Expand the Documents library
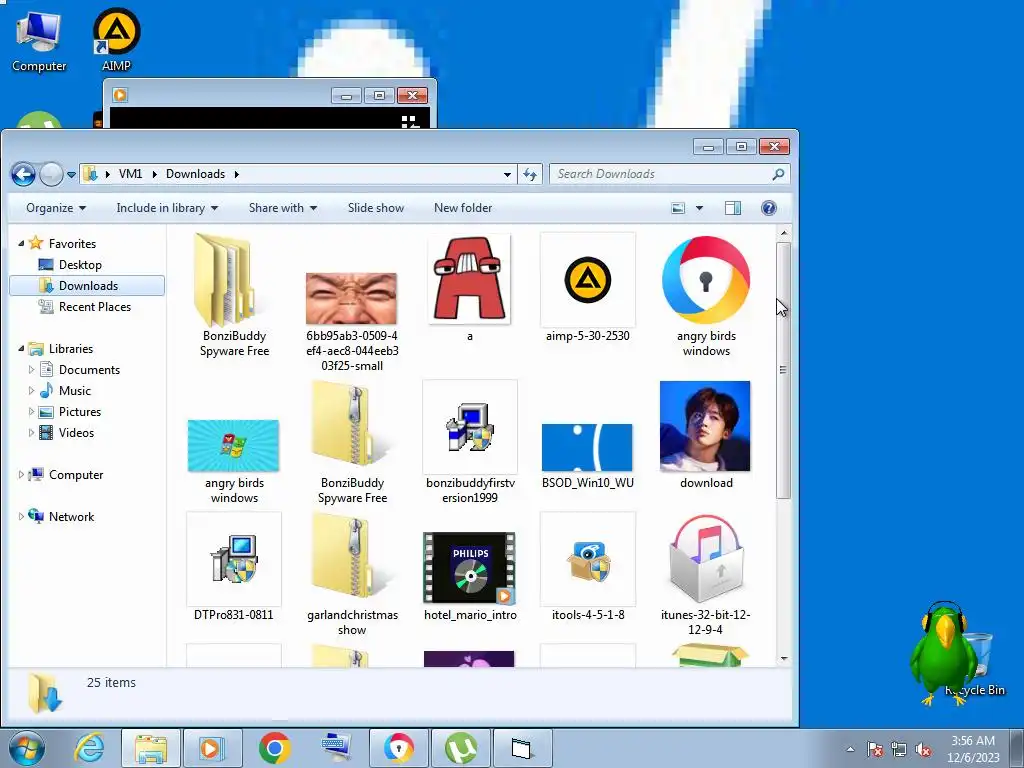 [31, 370]
